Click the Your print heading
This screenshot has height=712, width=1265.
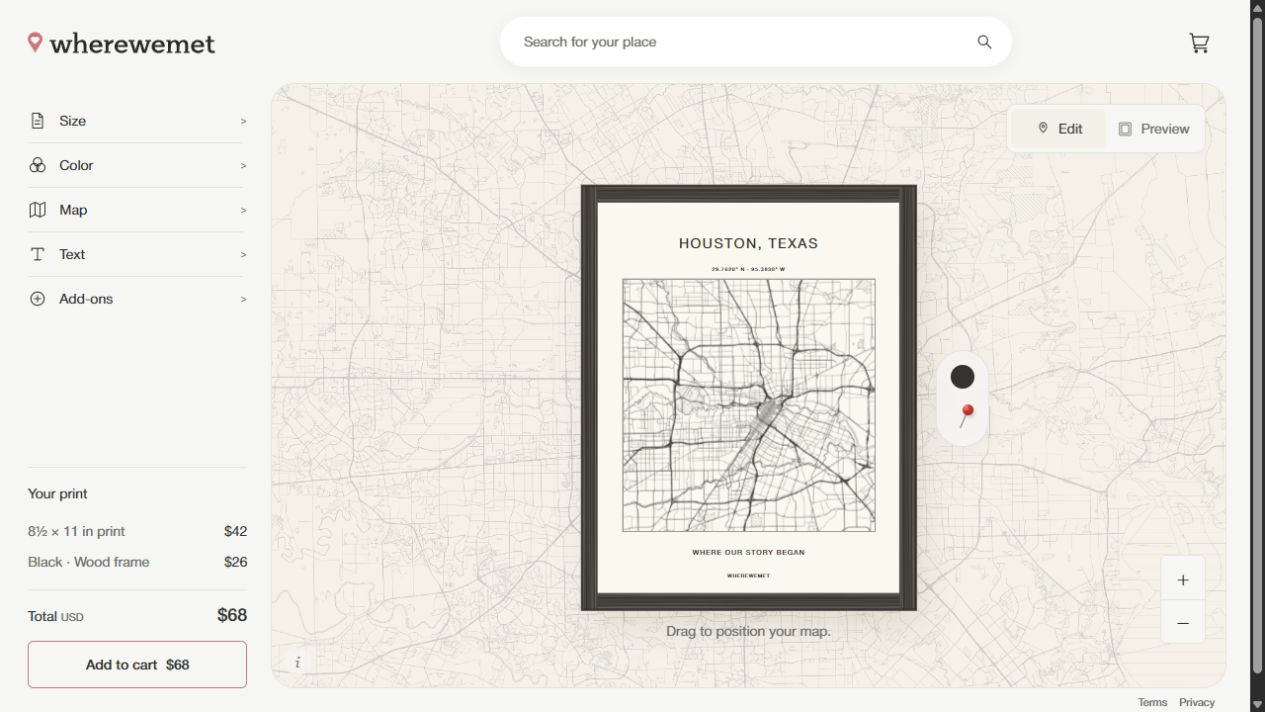coord(57,494)
